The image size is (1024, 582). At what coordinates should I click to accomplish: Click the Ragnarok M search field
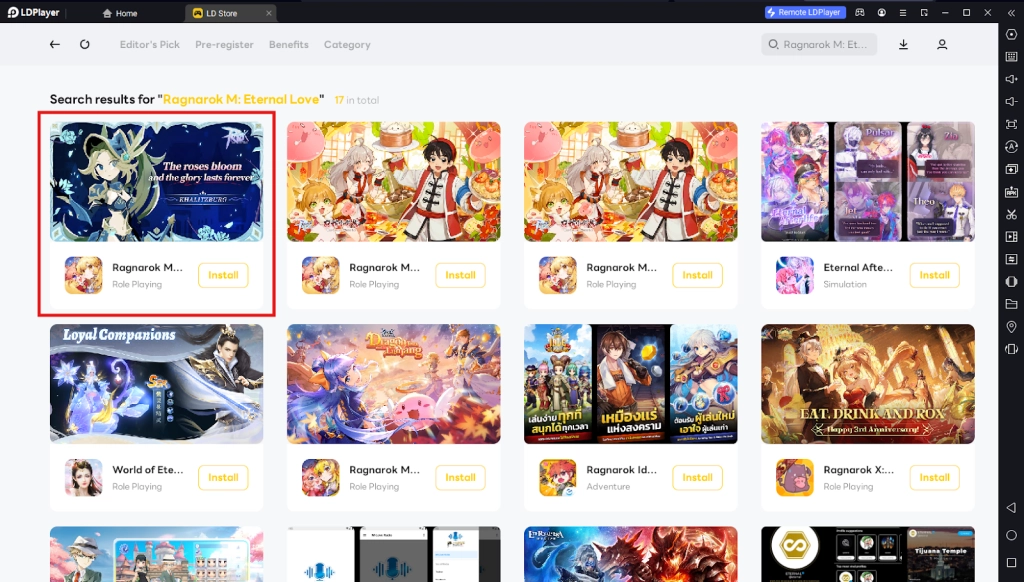pos(820,45)
